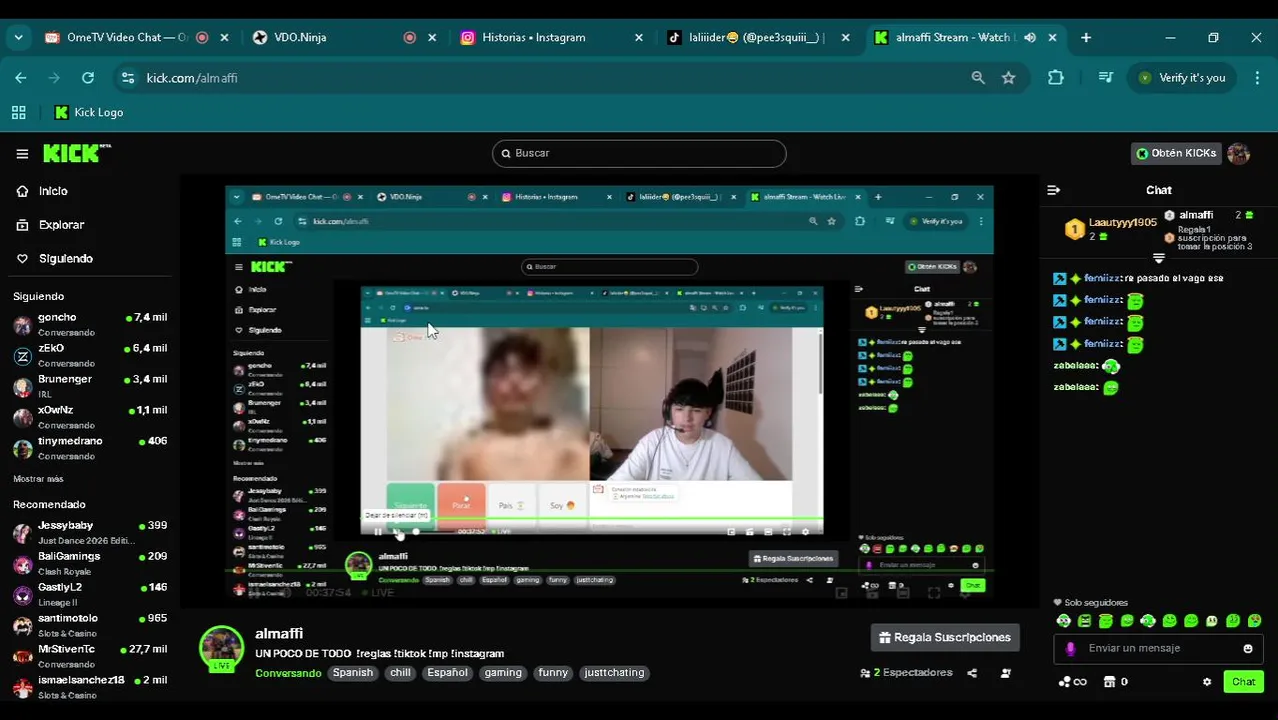1278x720 pixels.
Task: Click the Spanish tag
Action: pos(353,673)
